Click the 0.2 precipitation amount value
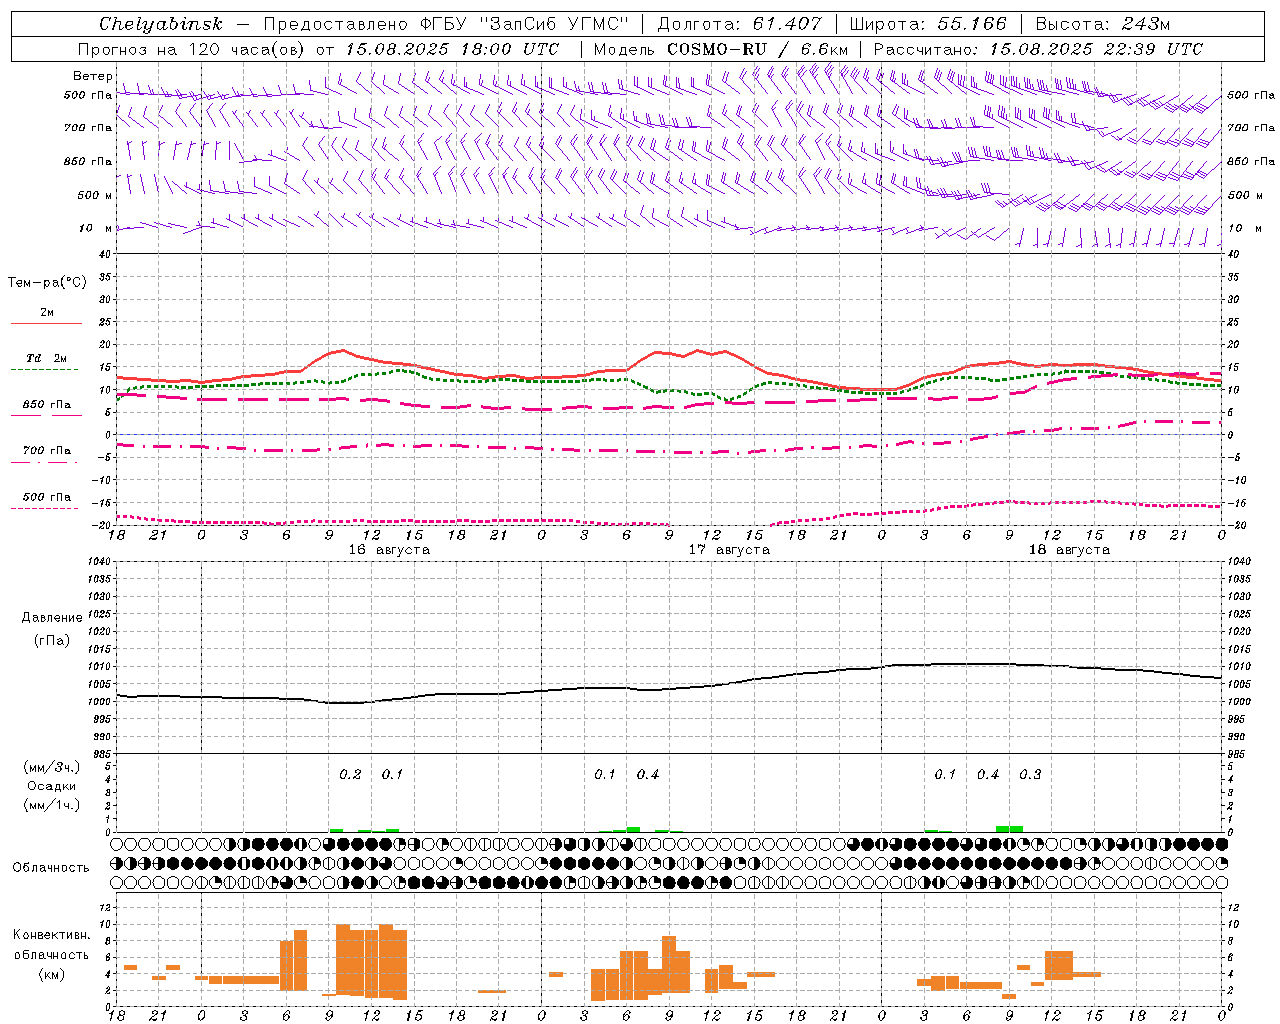The height and width of the screenshot is (1024, 1280). [x=350, y=775]
